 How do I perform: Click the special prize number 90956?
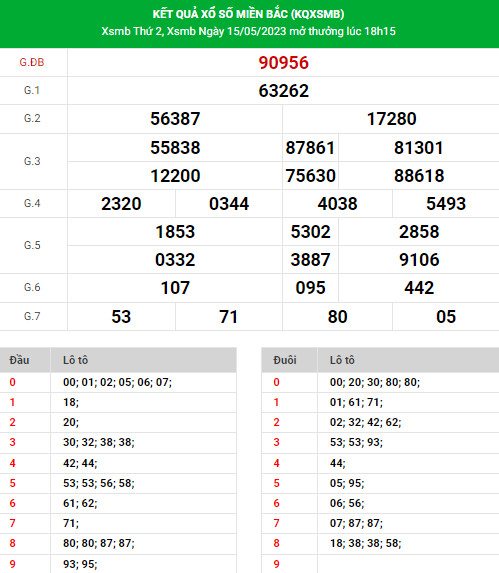[283, 63]
